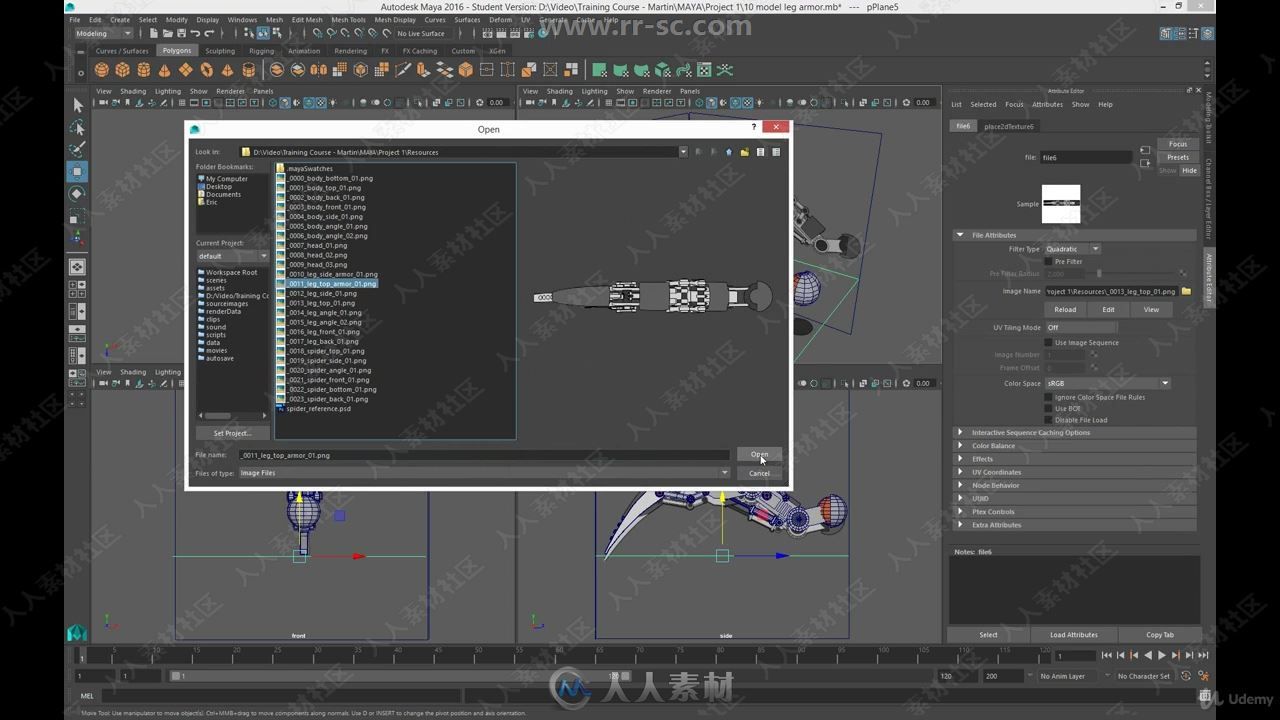Click the Save scene icon in status line
1280x720 pixels.
tap(182, 33)
